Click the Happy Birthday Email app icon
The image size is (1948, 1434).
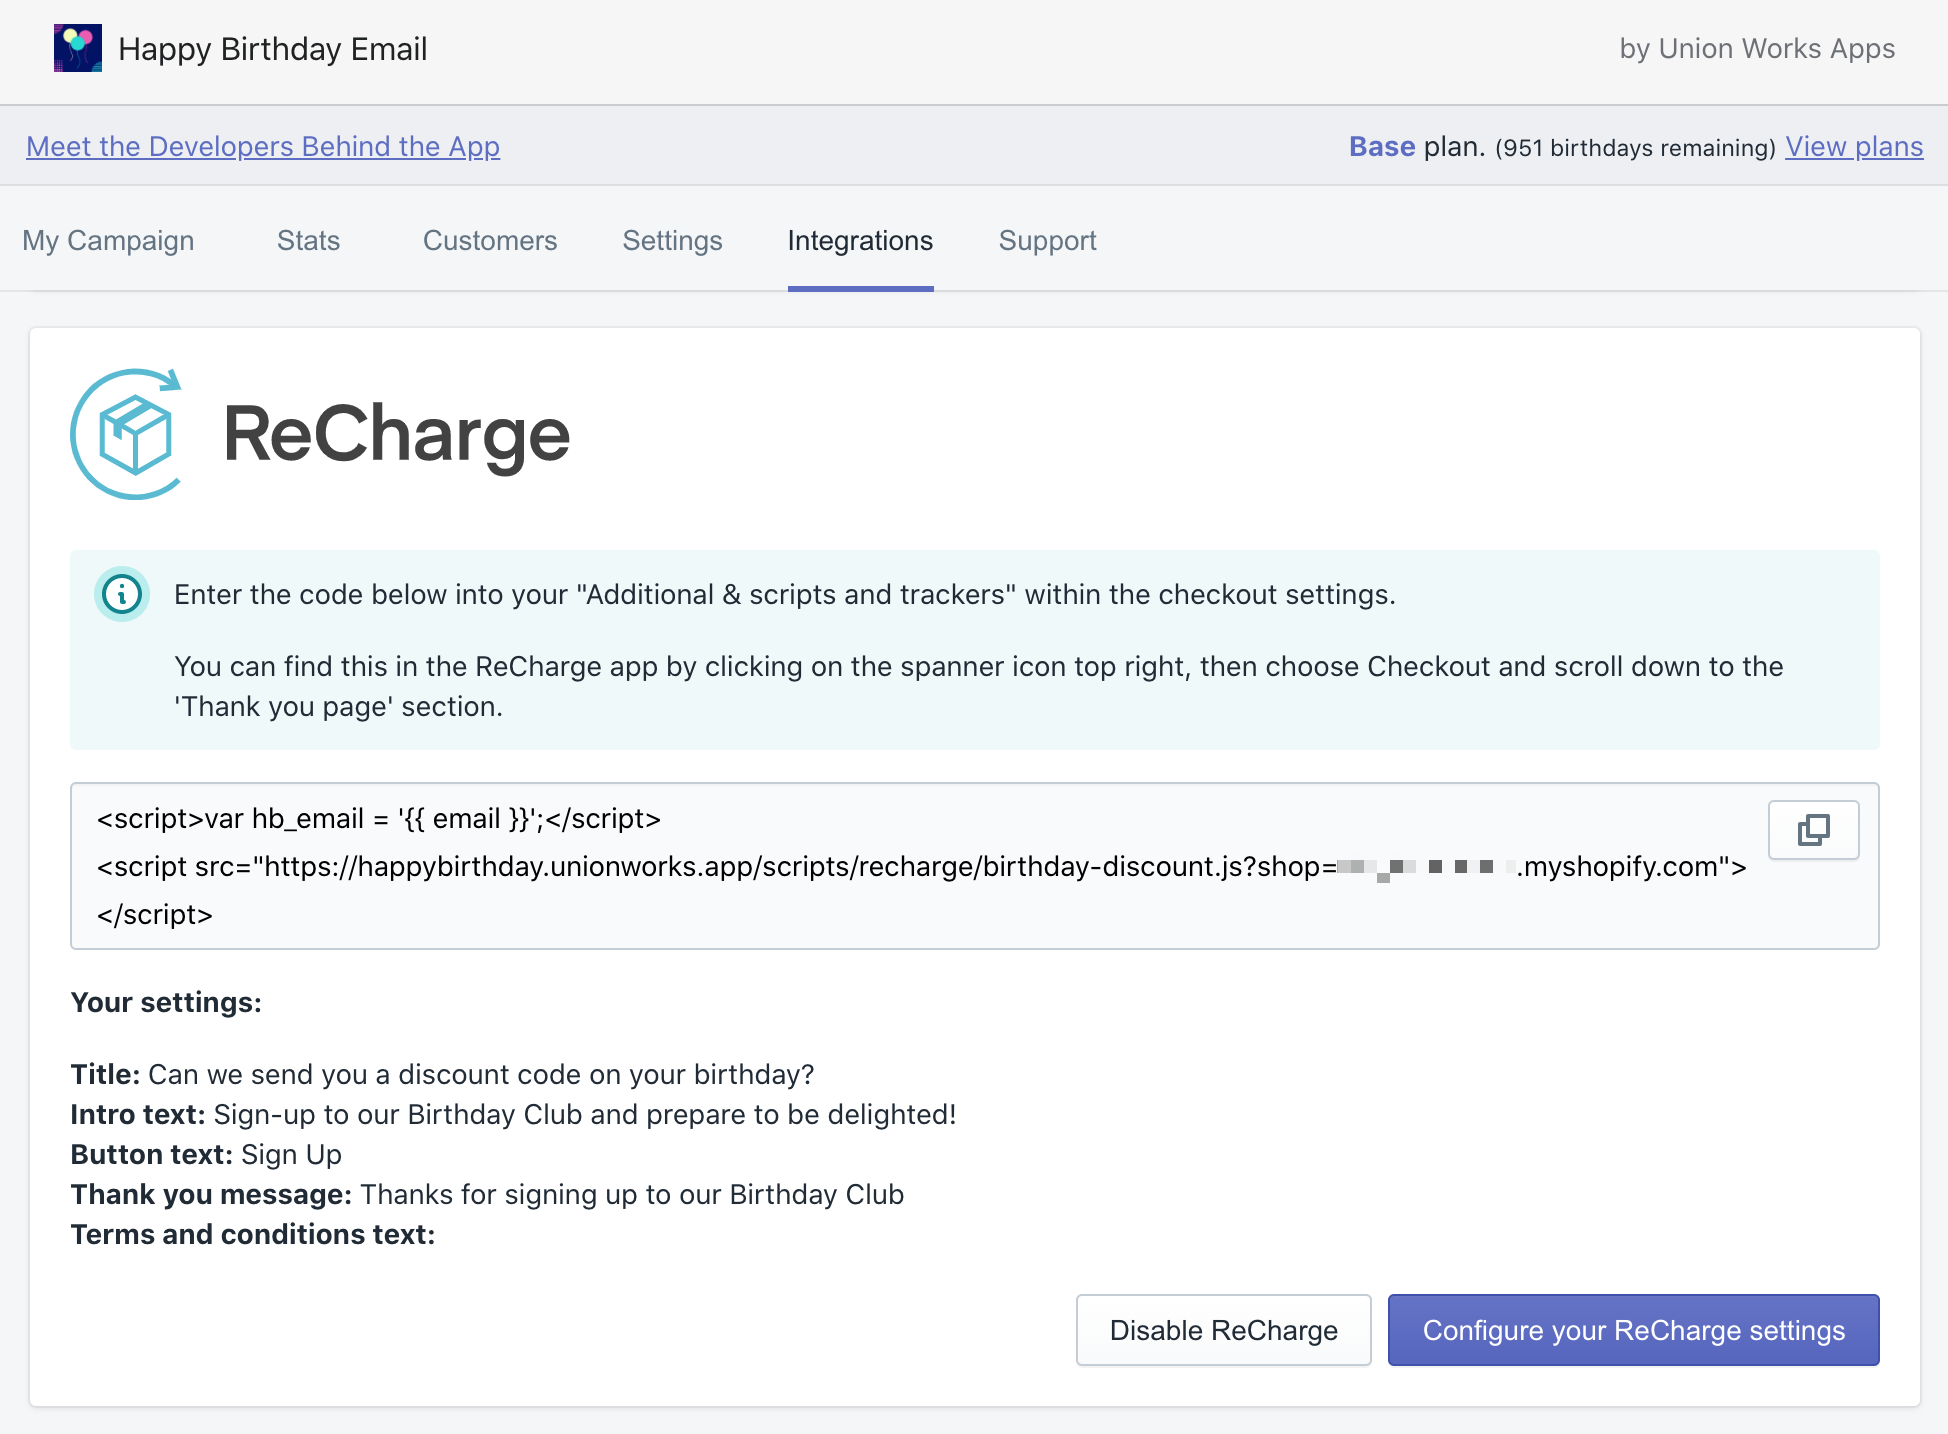pos(78,48)
